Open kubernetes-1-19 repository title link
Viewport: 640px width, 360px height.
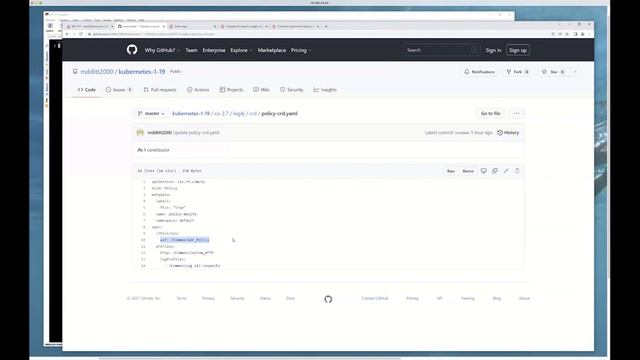[x=142, y=71]
